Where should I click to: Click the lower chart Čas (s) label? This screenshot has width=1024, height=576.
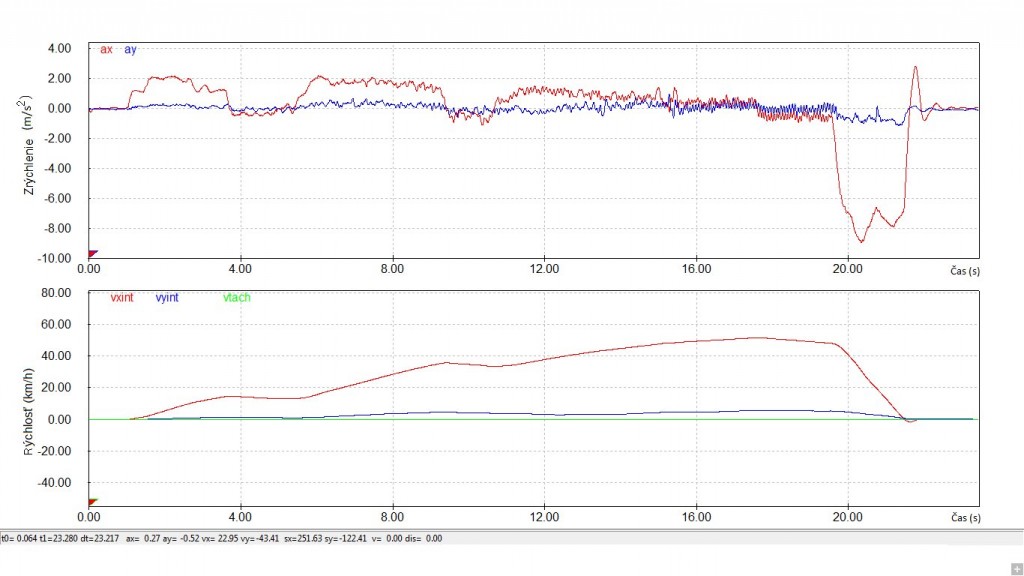pos(965,518)
